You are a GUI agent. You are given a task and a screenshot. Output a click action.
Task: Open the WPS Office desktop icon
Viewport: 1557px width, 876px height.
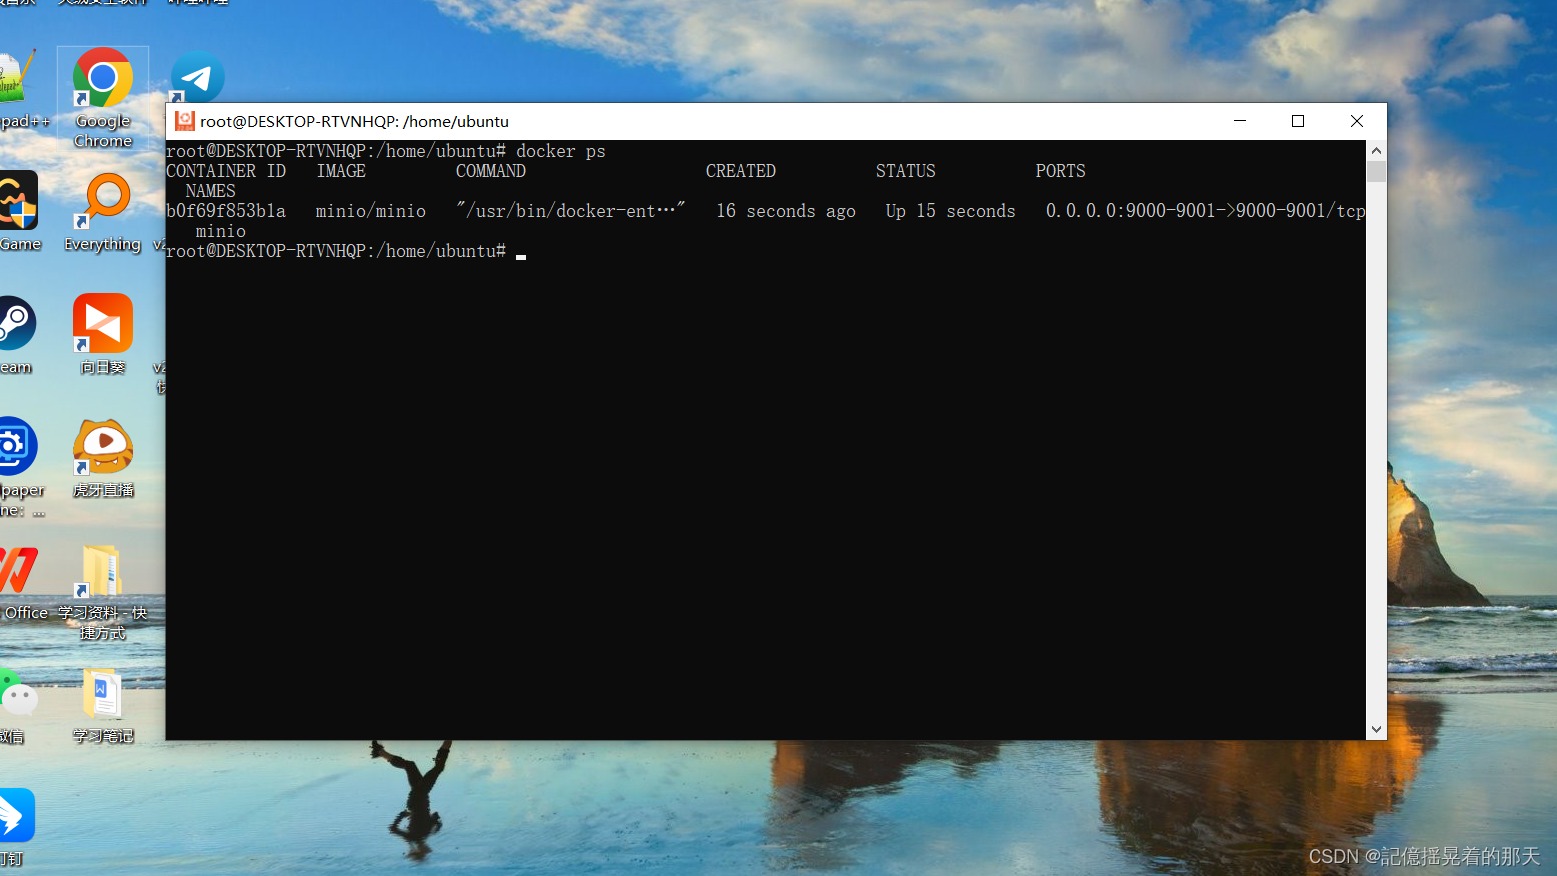(x=22, y=583)
